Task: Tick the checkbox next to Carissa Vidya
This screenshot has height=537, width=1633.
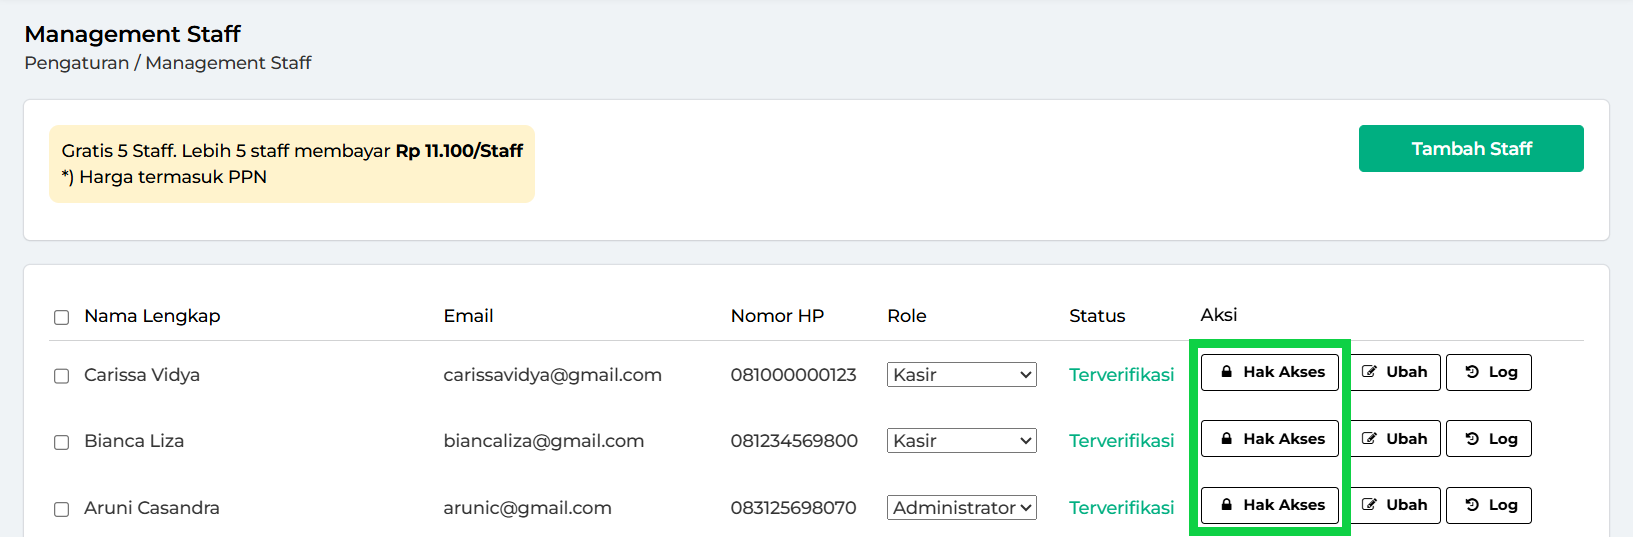Action: 62,376
